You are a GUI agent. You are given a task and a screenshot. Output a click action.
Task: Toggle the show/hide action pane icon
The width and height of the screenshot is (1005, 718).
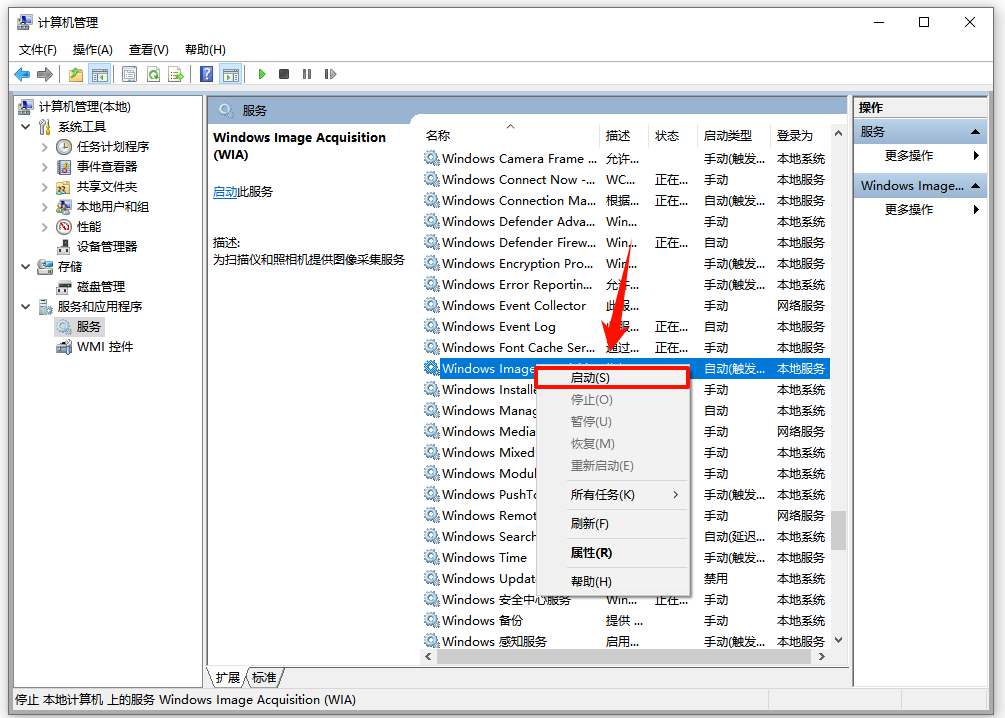click(231, 74)
